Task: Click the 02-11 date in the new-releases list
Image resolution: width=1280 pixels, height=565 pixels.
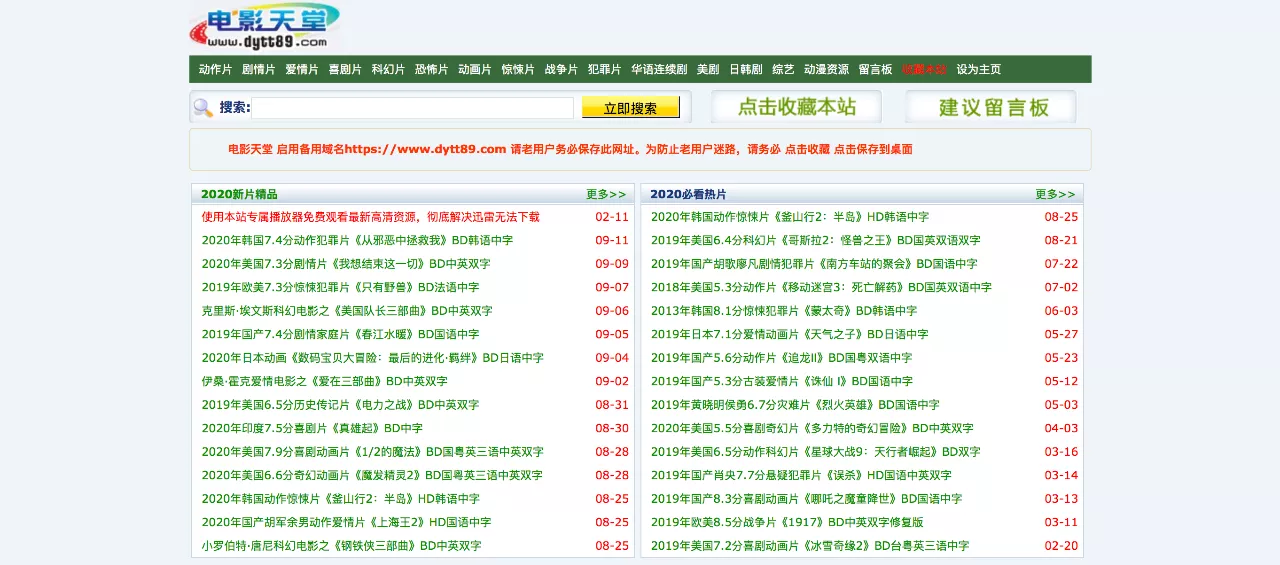Action: point(612,217)
